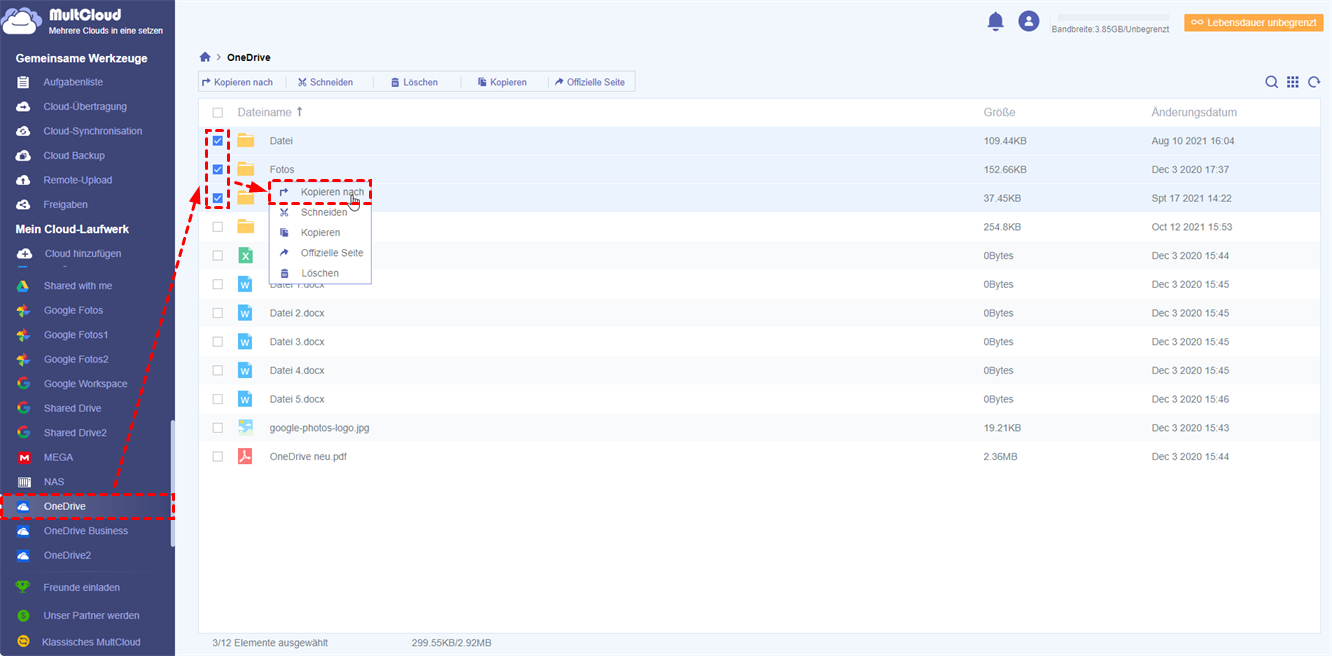The image size is (1332, 656).
Task: Click the refresh icon
Action: pos(1314,82)
